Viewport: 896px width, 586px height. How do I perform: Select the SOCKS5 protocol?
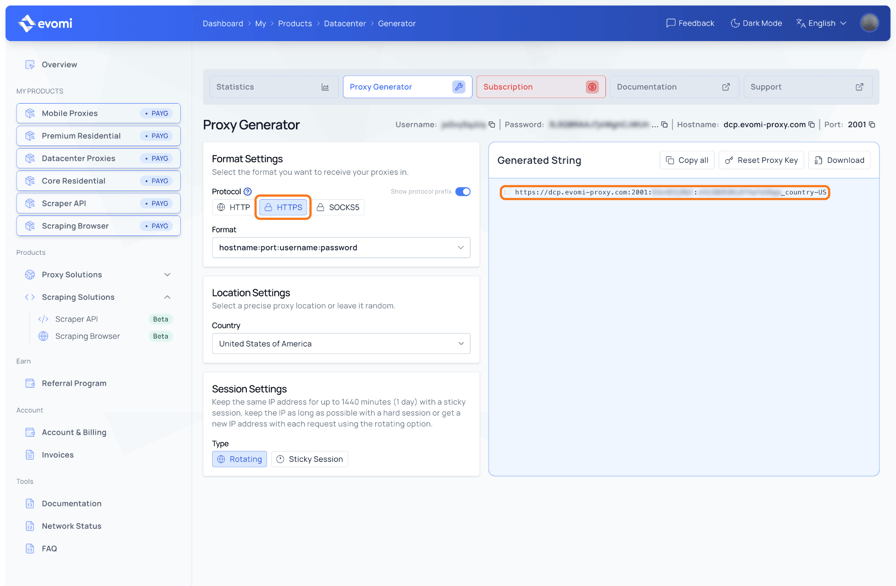[338, 207]
